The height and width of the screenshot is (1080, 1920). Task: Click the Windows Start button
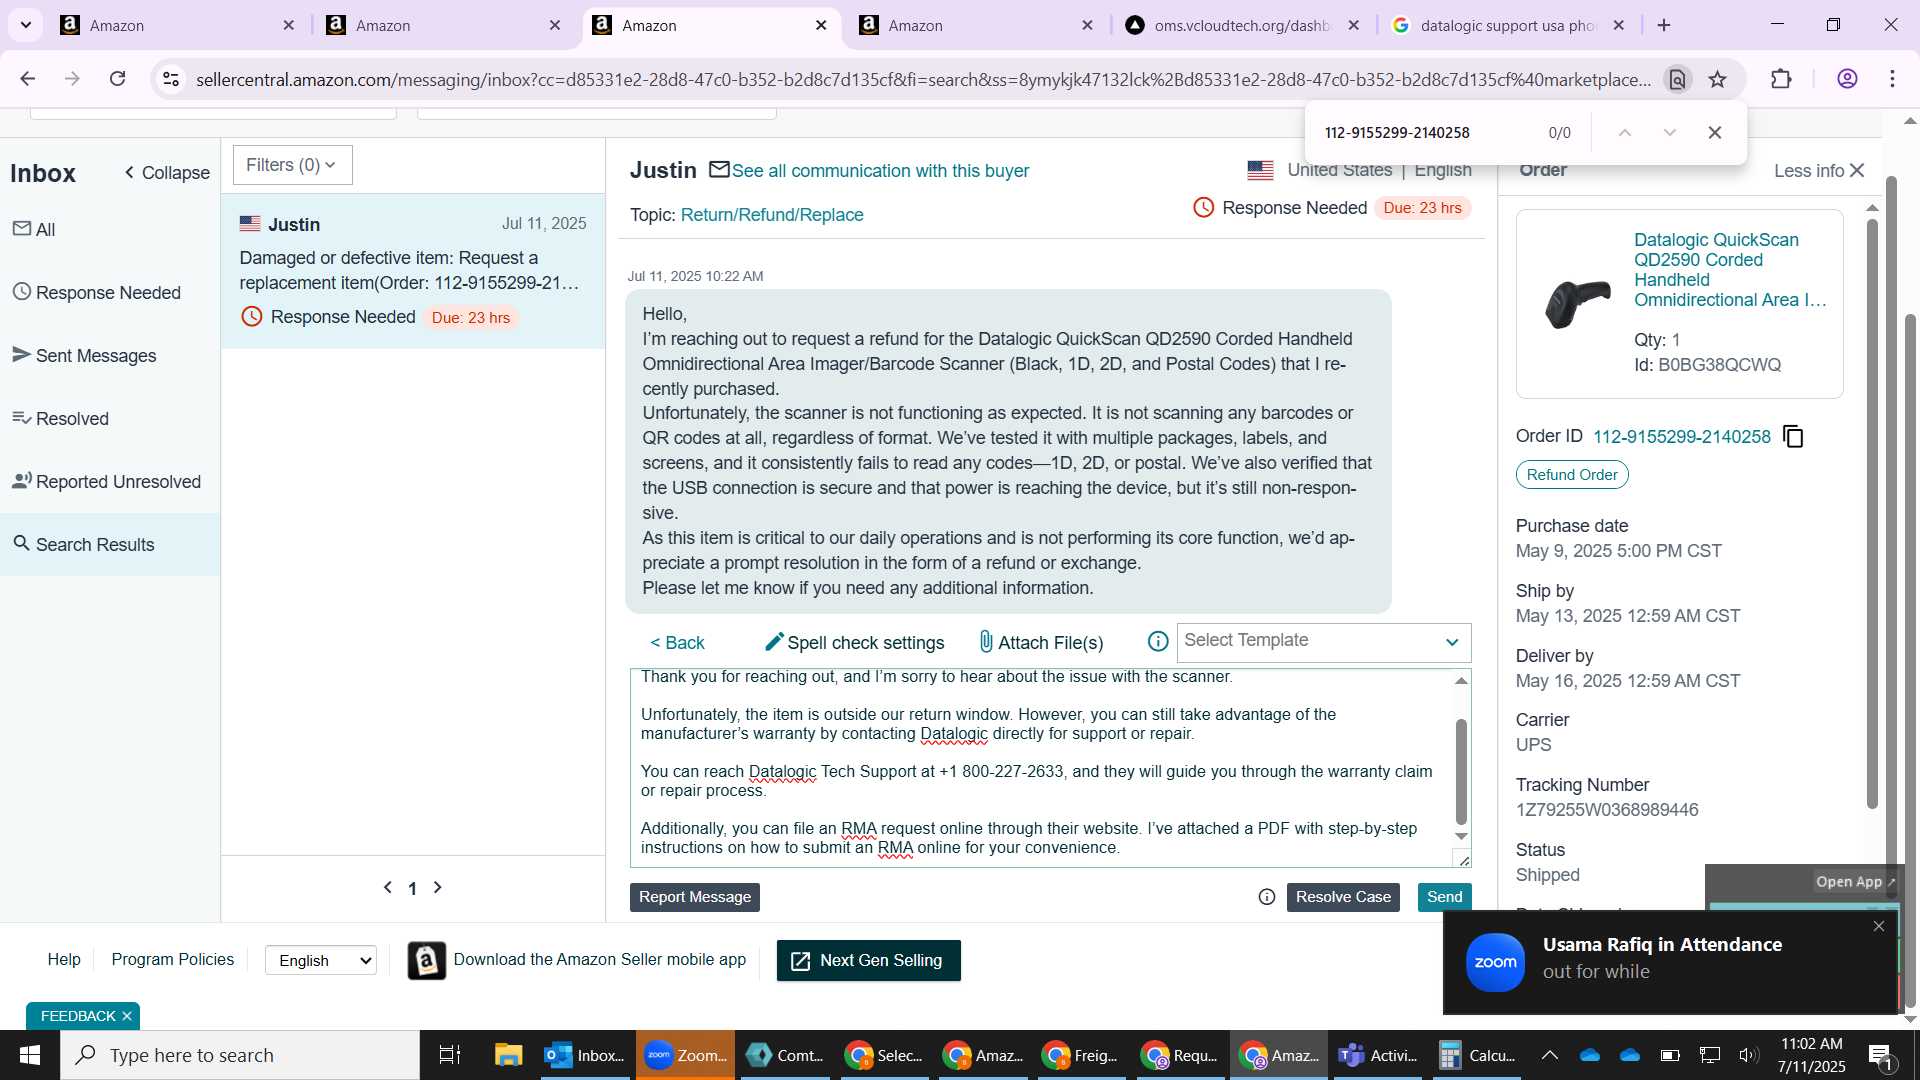[x=29, y=1055]
